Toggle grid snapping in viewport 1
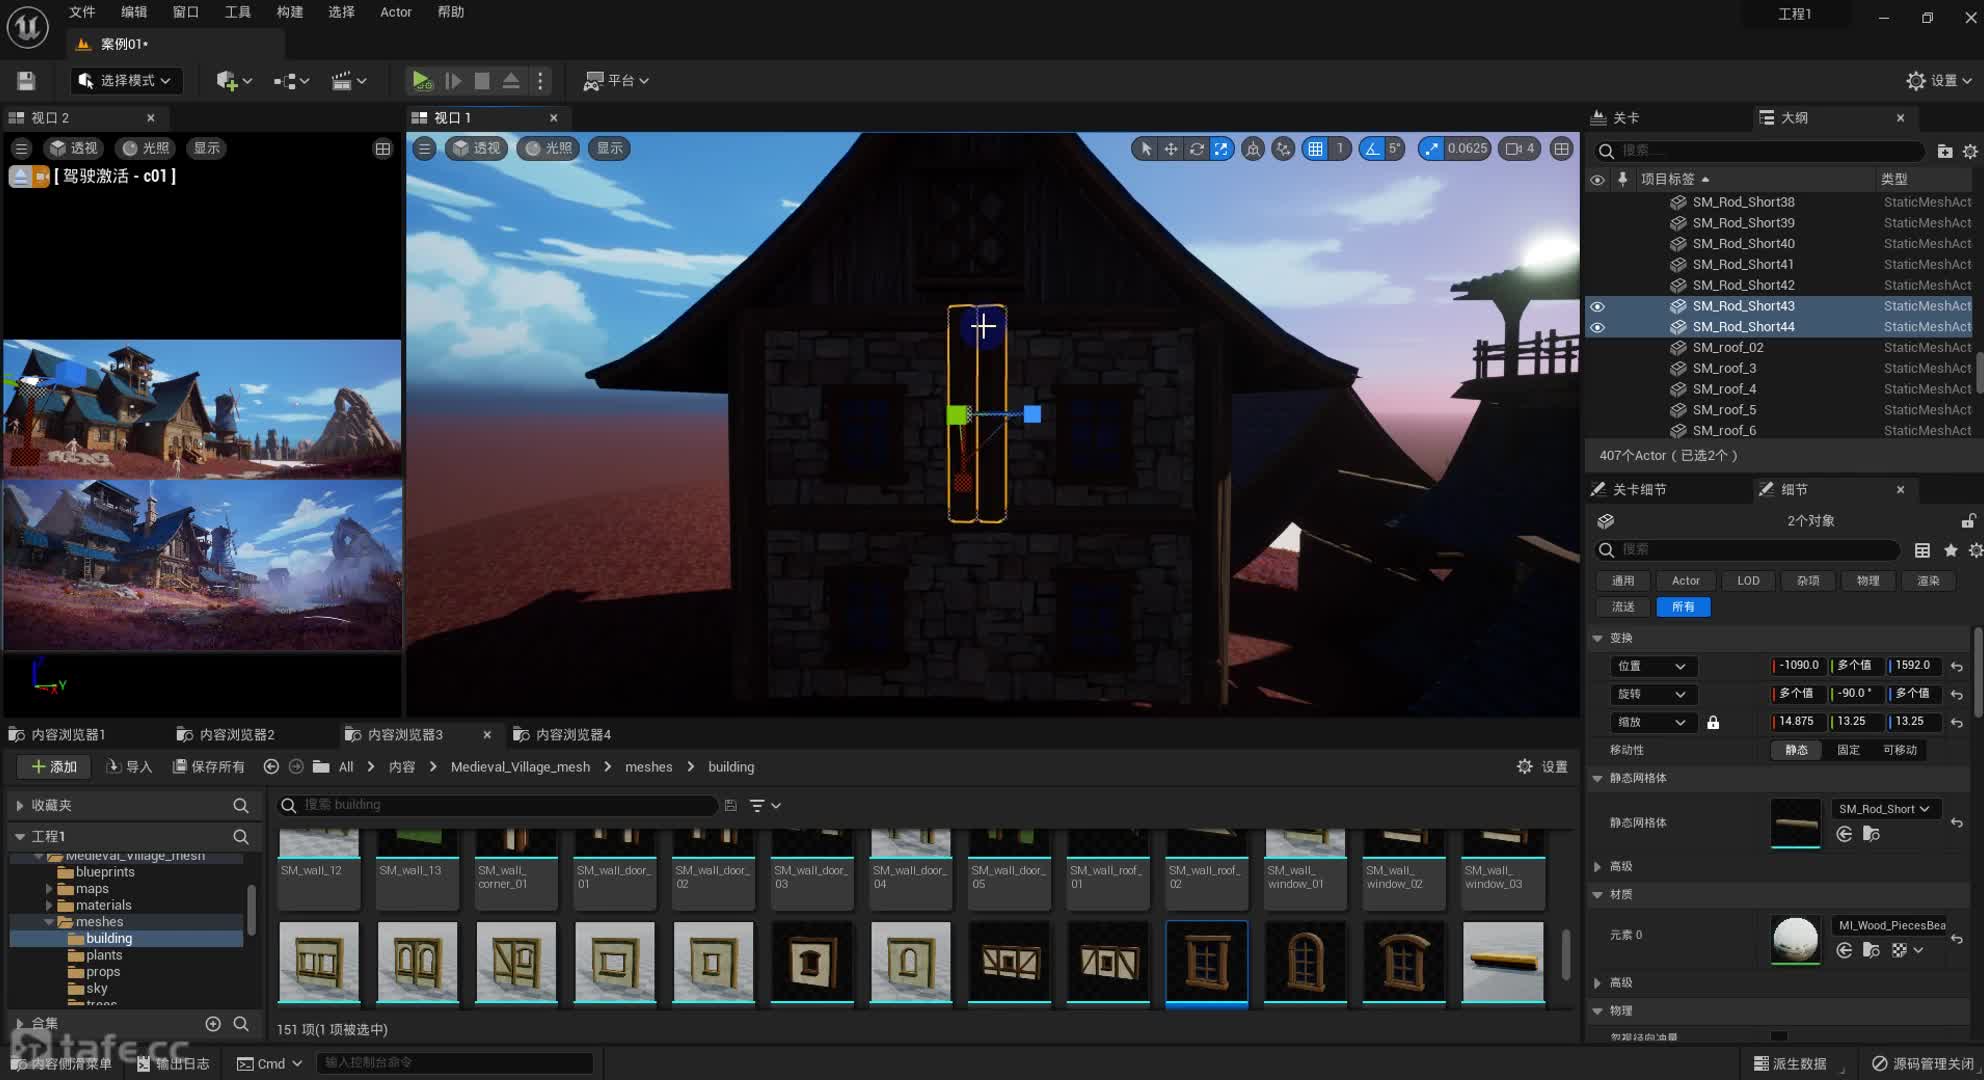 point(1316,149)
